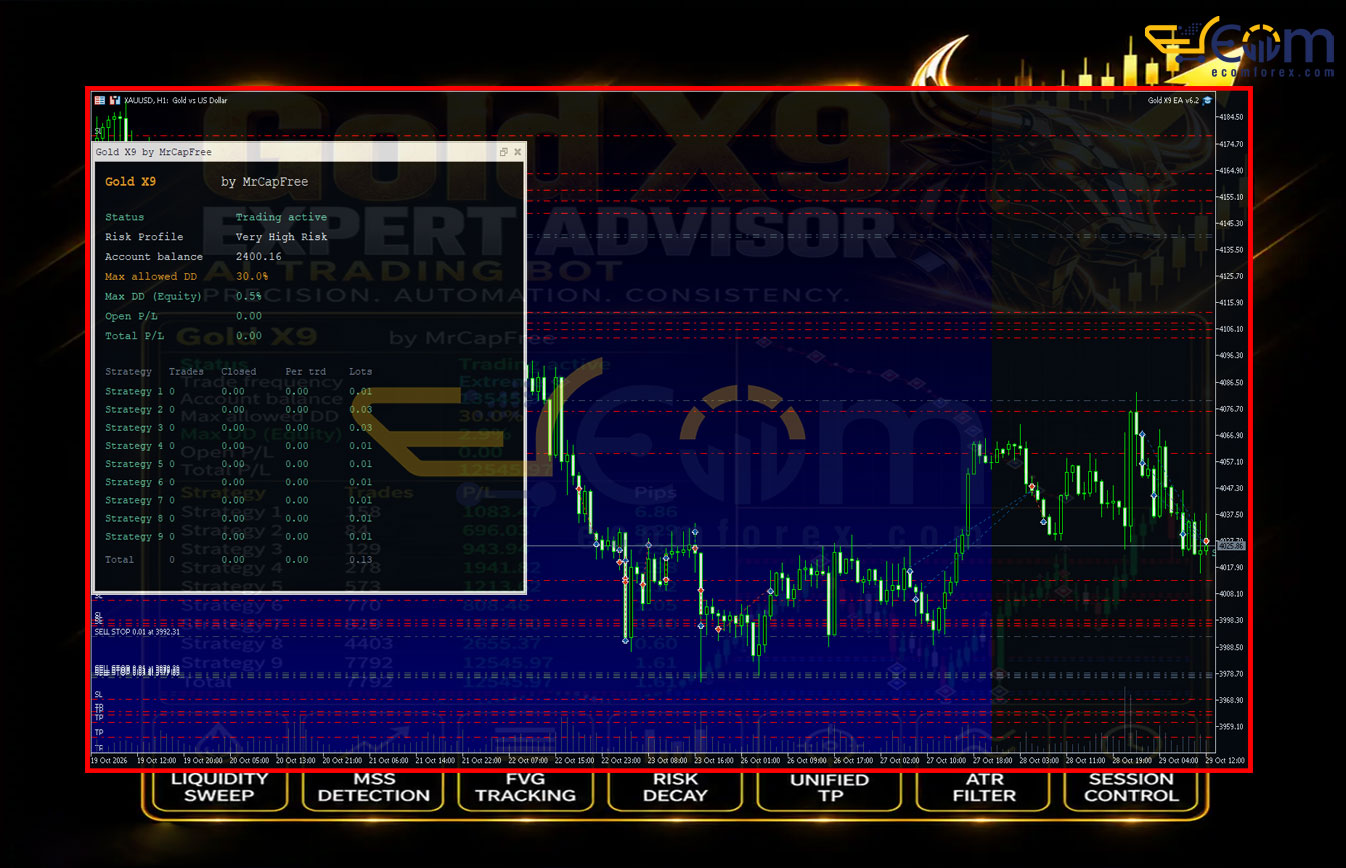The height and width of the screenshot is (868, 1346).
Task: Click the RISK DECAY feature badge
Action: coord(676,787)
